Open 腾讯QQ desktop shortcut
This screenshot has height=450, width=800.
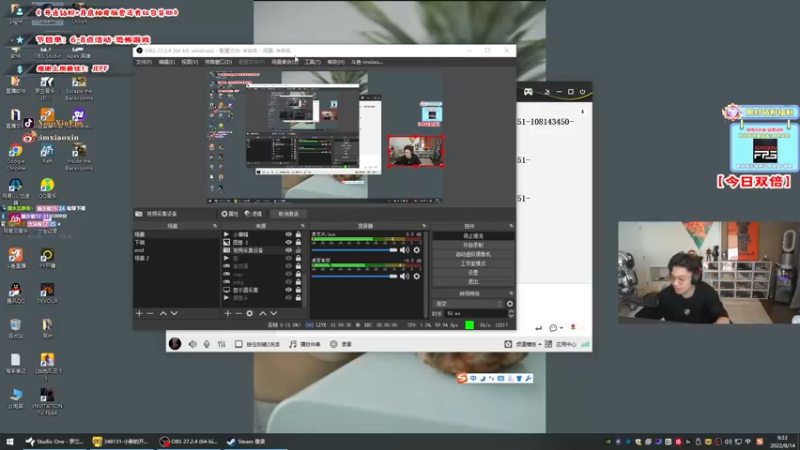point(15,293)
